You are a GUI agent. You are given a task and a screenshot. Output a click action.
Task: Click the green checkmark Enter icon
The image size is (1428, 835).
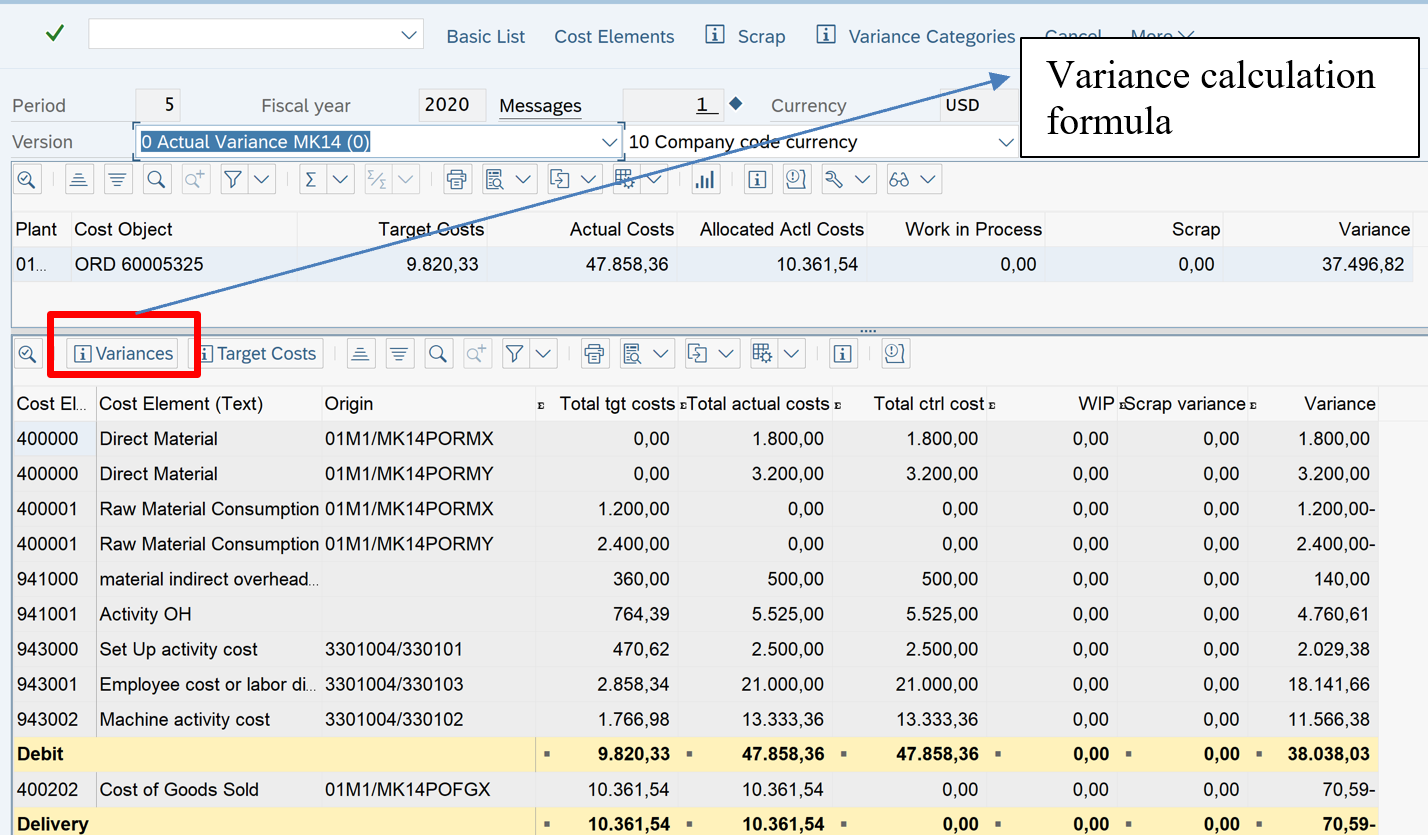click(x=55, y=34)
